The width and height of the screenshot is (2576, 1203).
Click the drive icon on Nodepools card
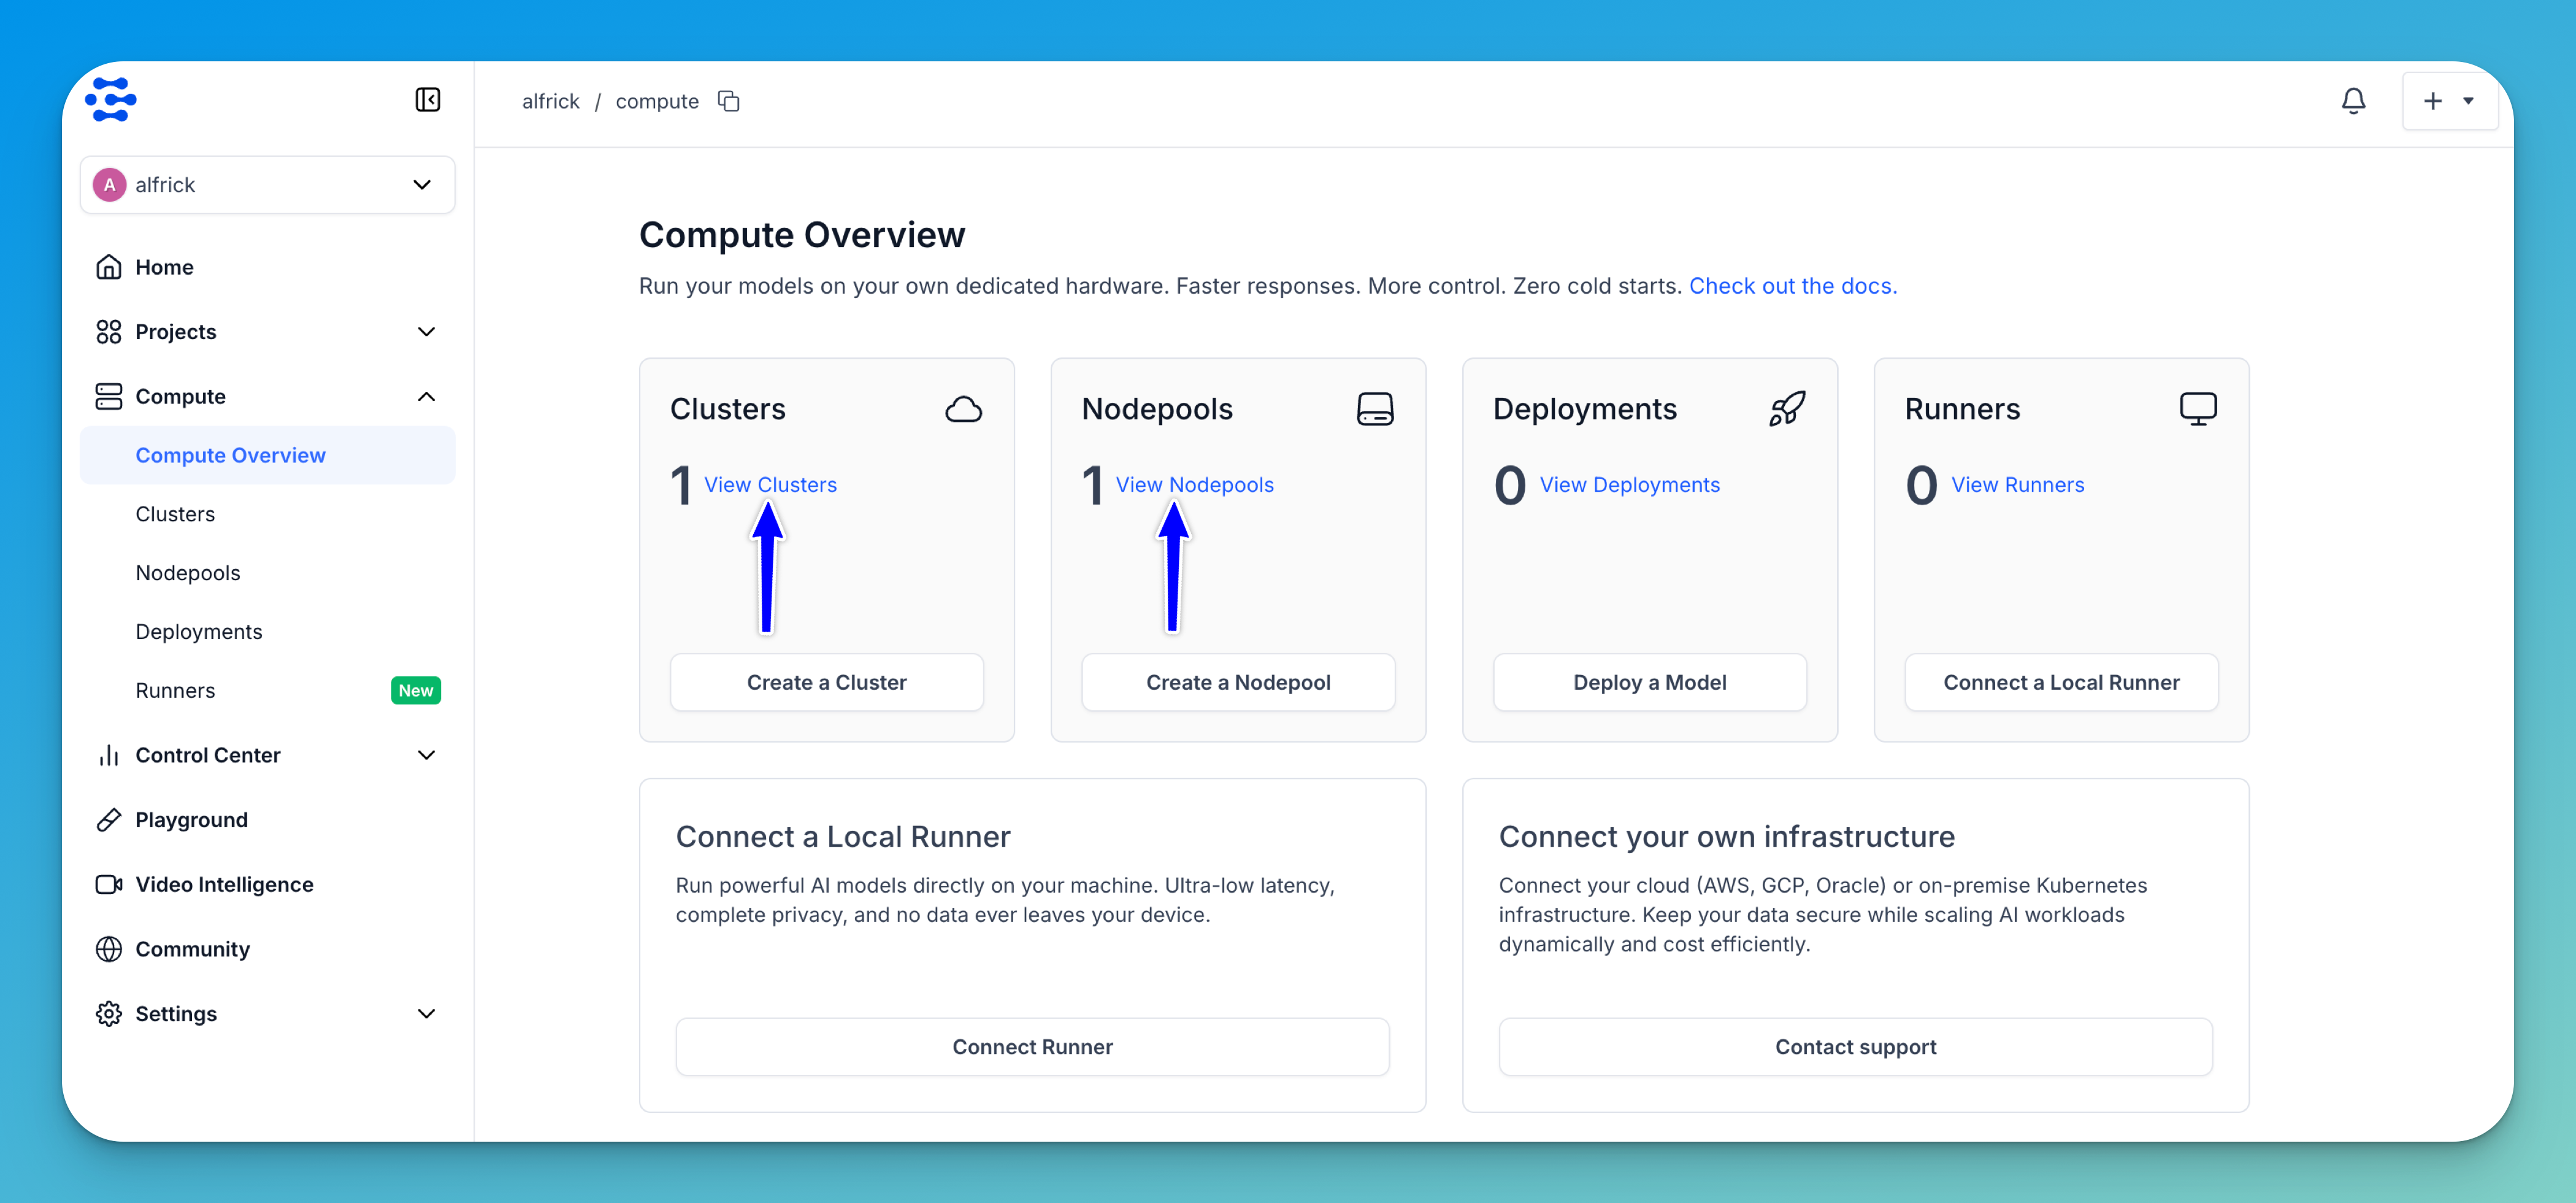click(x=1375, y=409)
